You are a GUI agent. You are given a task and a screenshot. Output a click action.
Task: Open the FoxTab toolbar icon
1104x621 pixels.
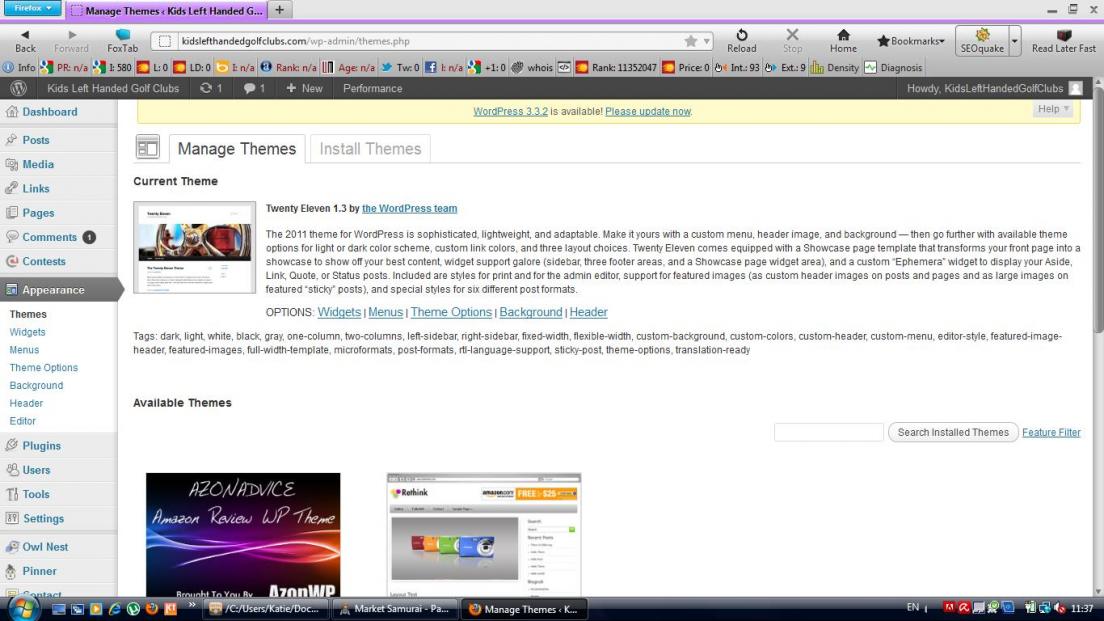pyautogui.click(x=123, y=41)
